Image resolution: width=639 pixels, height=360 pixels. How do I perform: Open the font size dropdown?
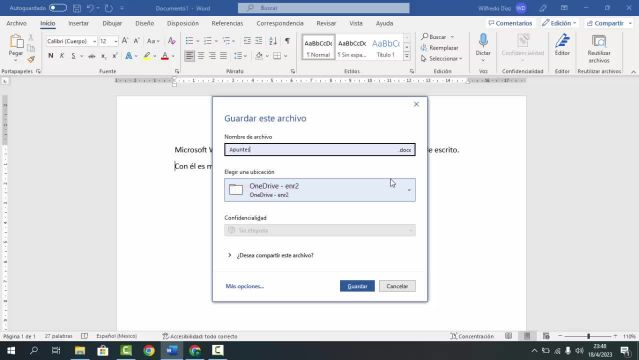click(116, 41)
